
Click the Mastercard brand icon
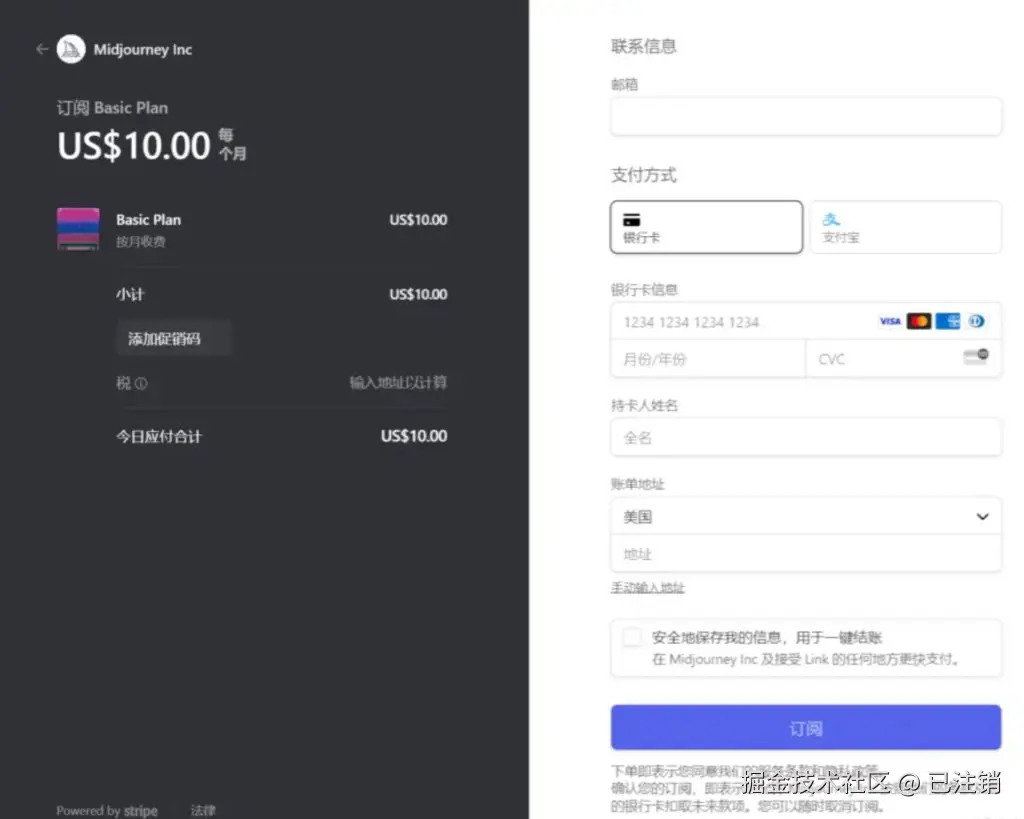919,321
